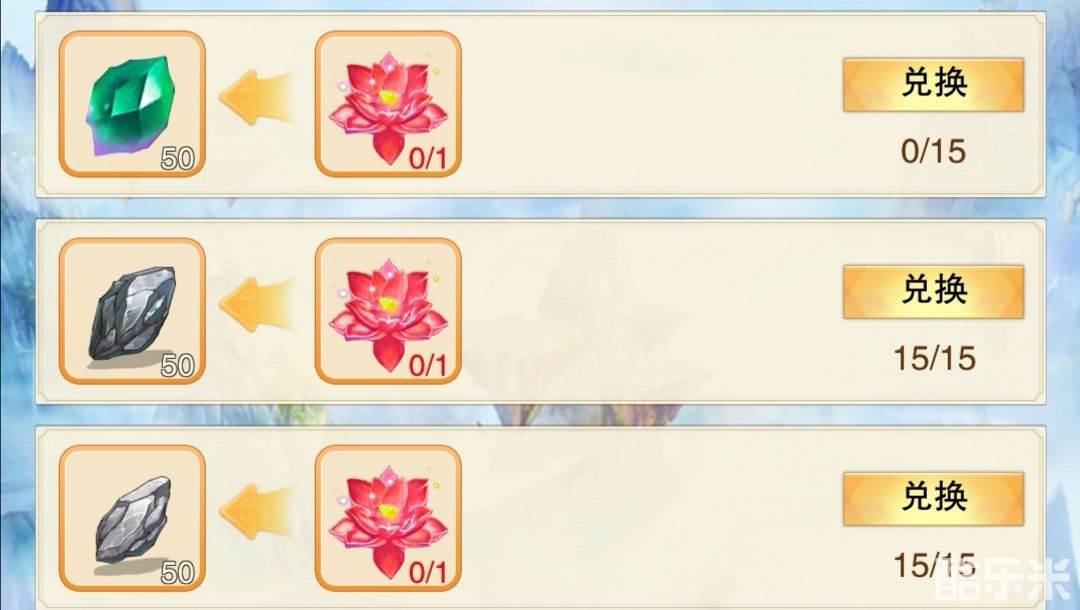Click the orange arrow pointing to dark ore
1080x610 pixels.
[256, 304]
